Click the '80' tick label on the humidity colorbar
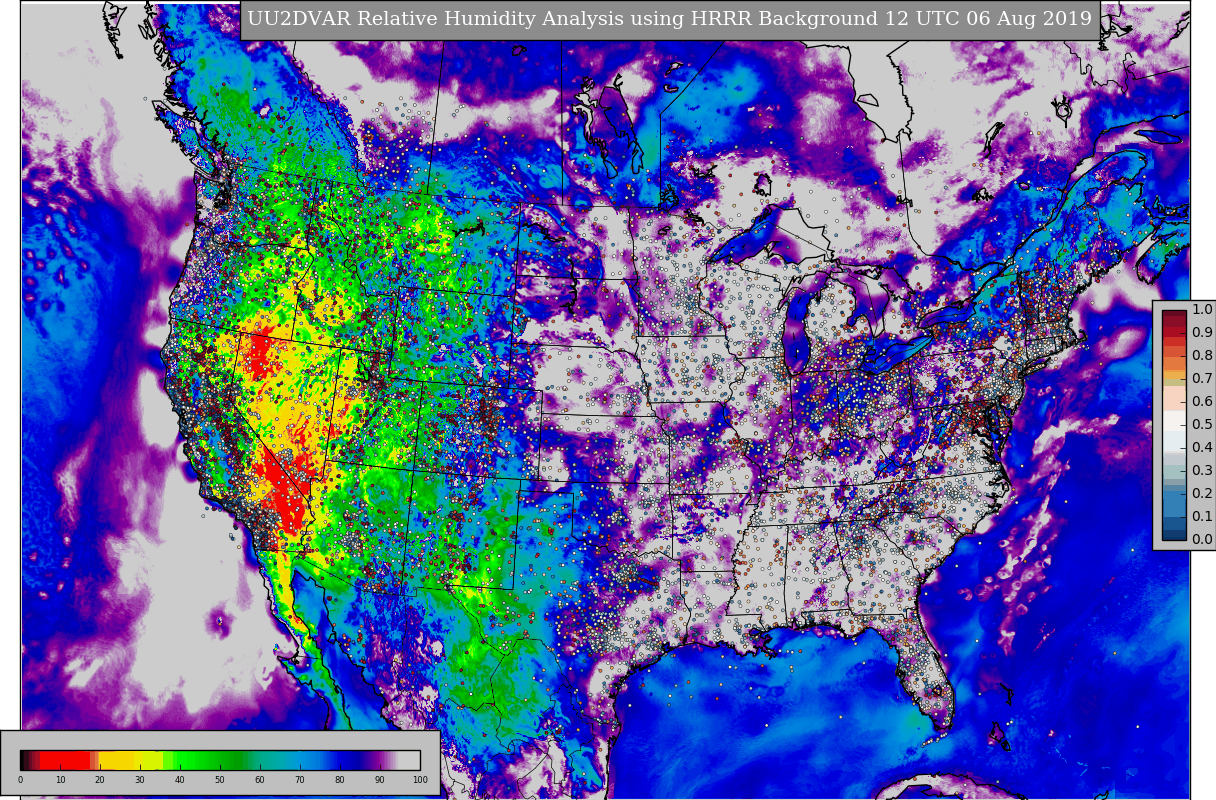Viewport: 1216px width, 800px height. pos(340,780)
